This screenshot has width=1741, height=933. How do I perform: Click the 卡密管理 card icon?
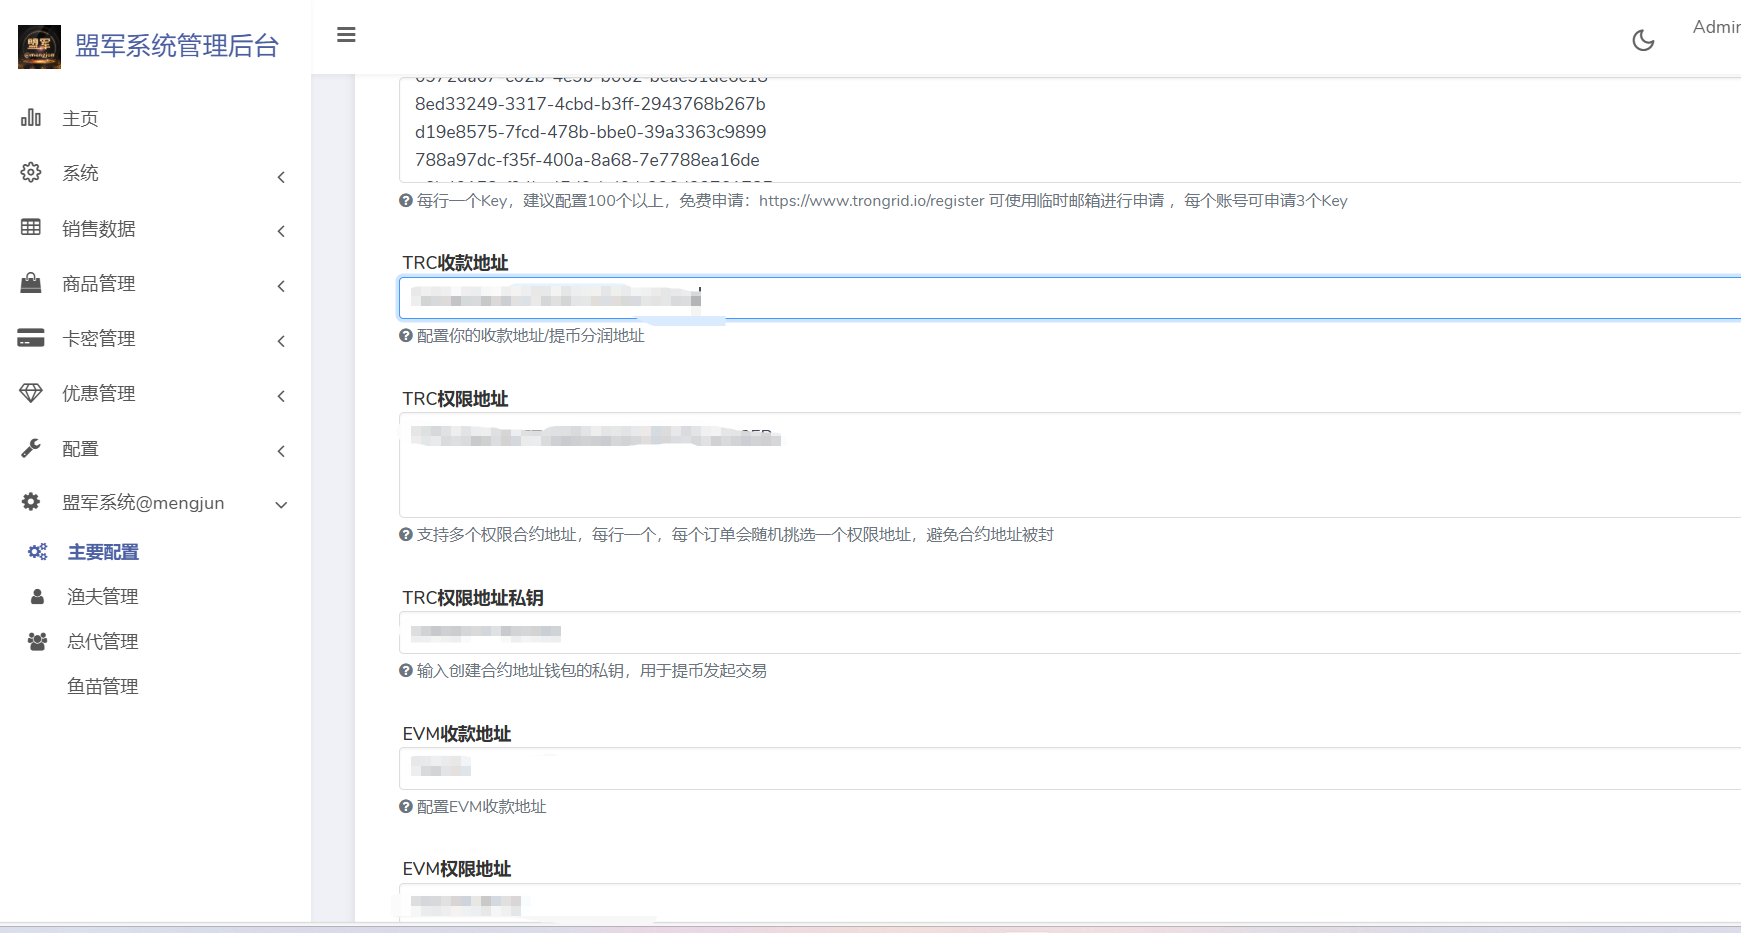[31, 338]
